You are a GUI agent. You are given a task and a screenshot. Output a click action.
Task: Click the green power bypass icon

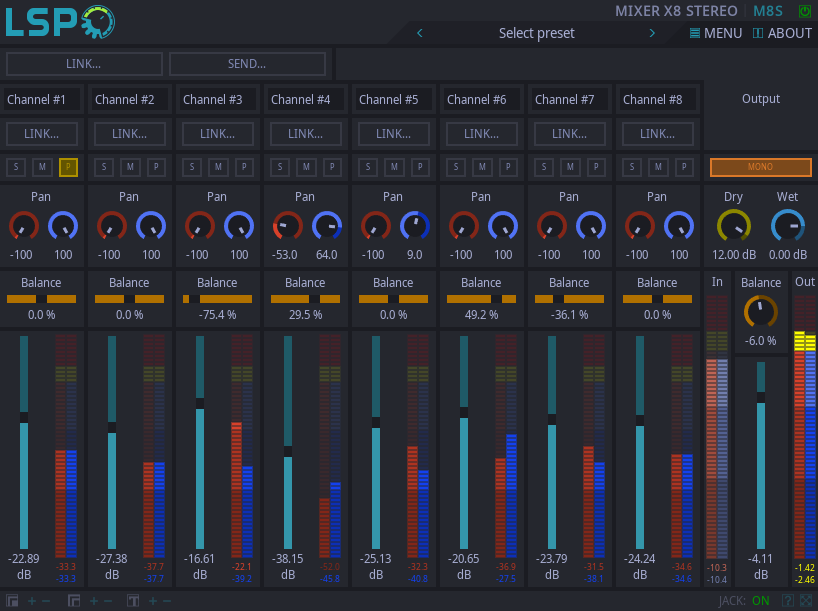[805, 11]
